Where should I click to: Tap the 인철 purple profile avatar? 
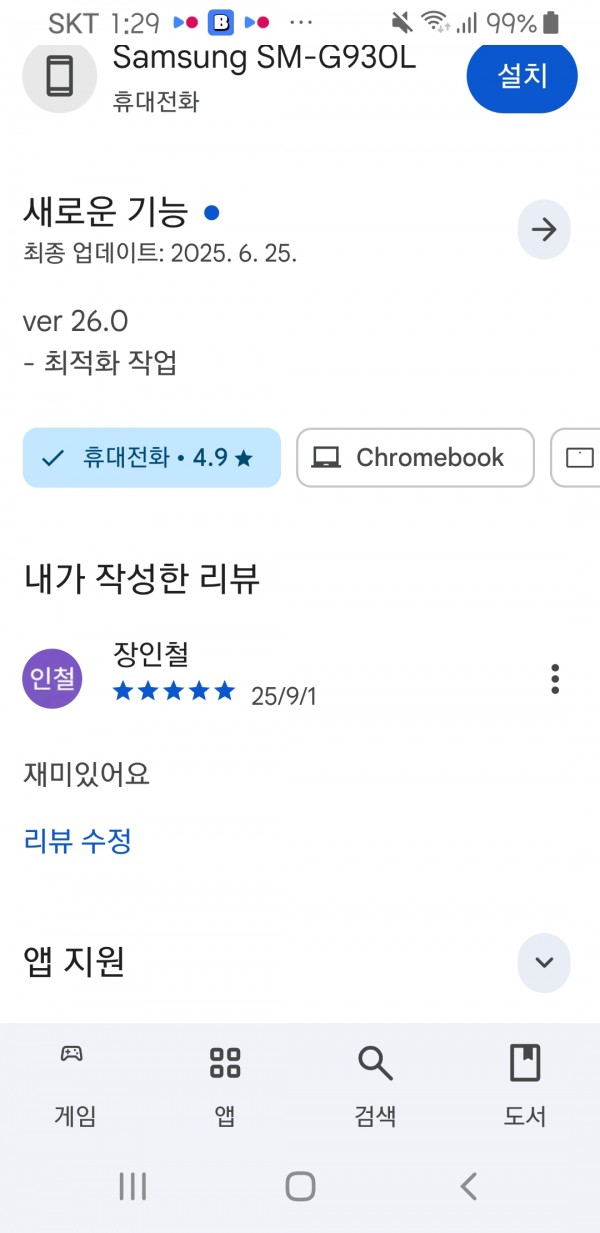52,679
